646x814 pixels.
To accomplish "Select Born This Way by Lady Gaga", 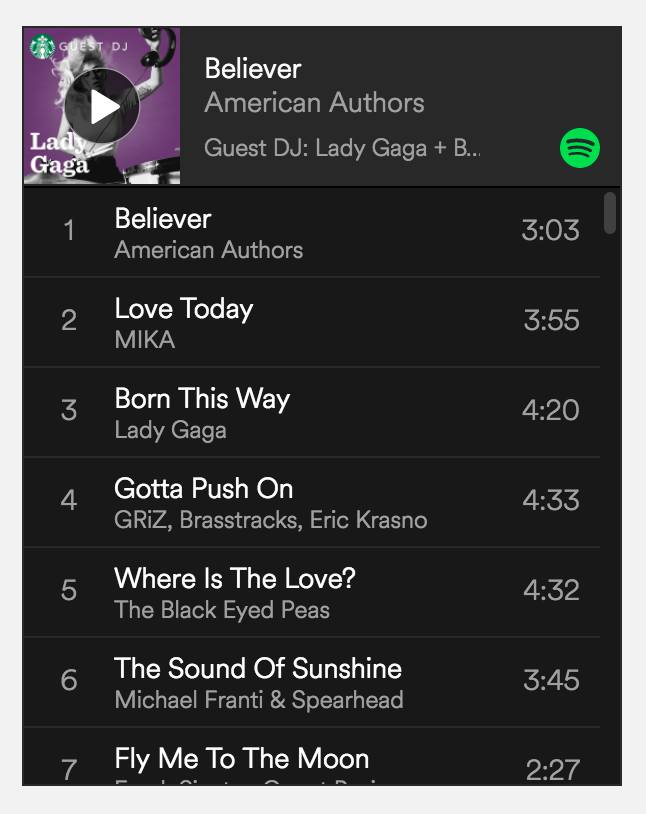I will click(312, 412).
